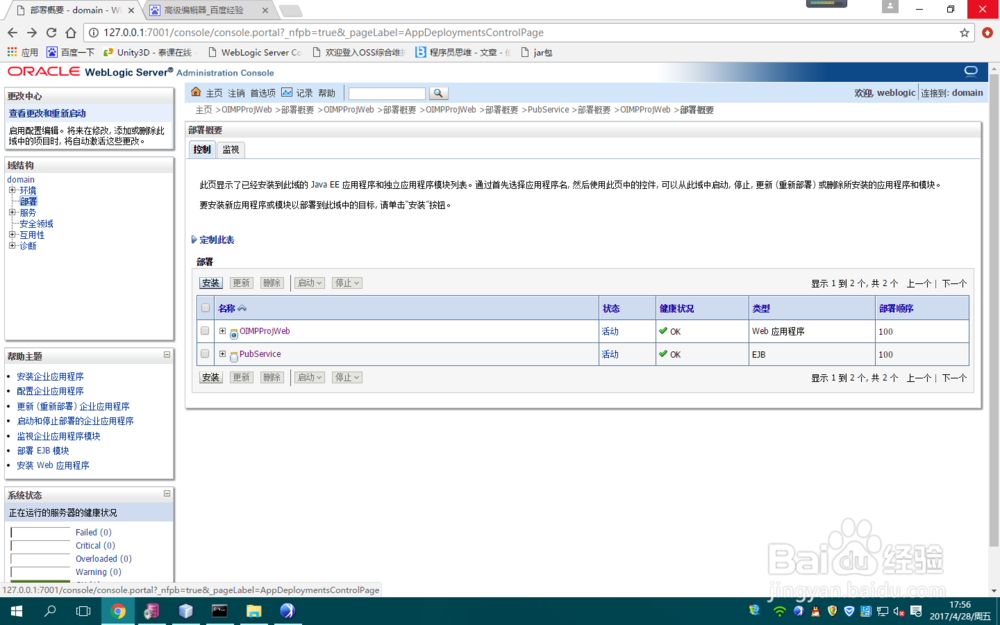Open the bottom 停止 dropdown button
This screenshot has width=1000, height=625.
(347, 377)
